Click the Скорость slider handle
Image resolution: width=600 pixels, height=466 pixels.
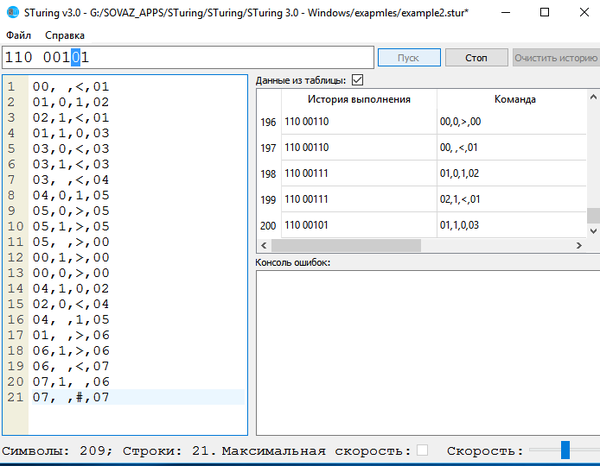565,450
